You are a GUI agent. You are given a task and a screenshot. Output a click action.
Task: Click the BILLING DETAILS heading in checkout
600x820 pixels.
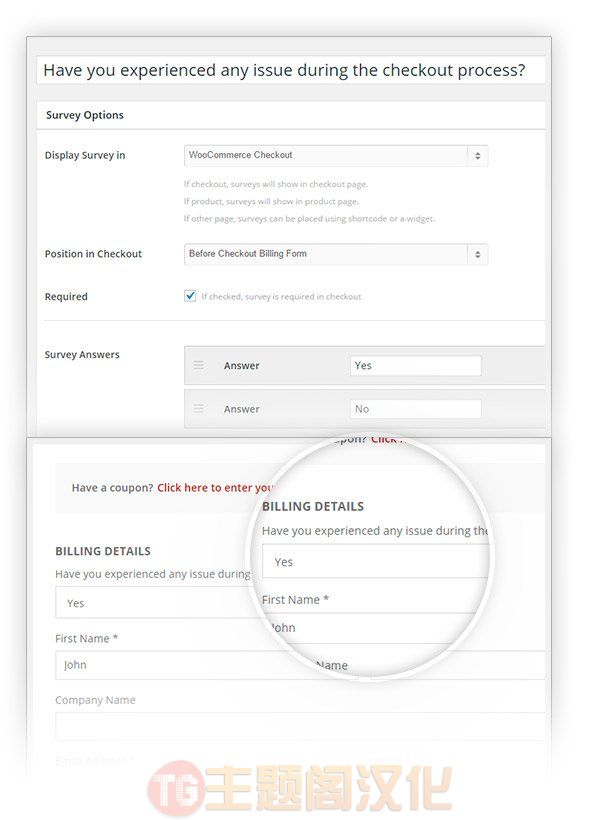[103, 551]
